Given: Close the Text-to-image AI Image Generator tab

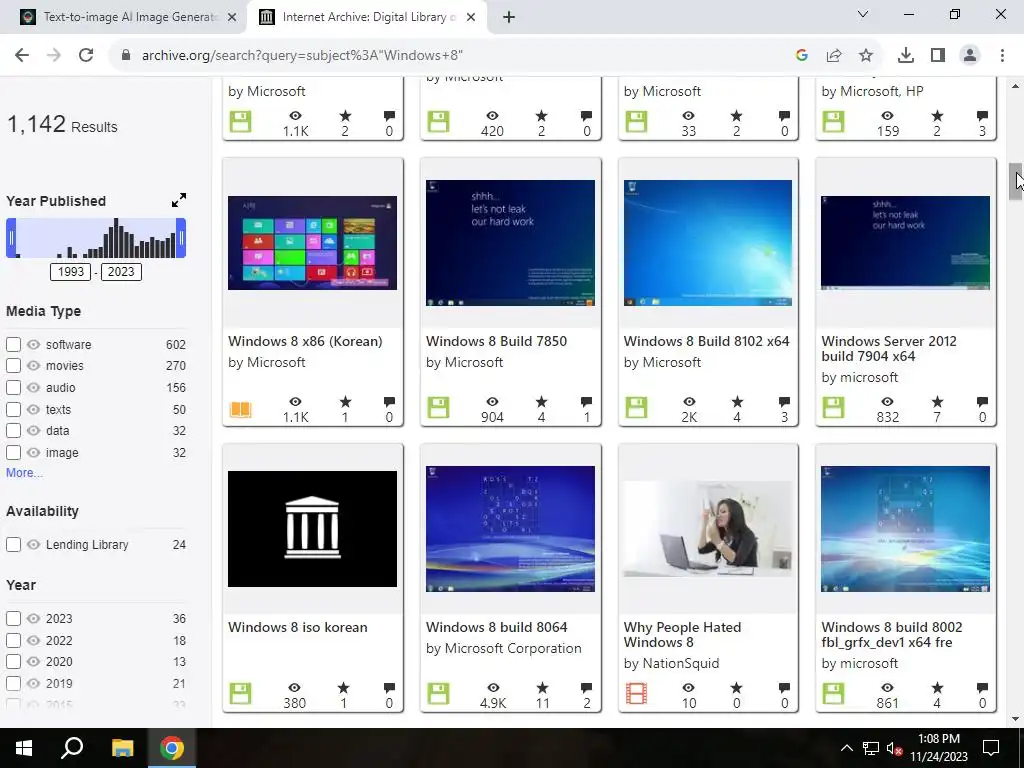Looking at the screenshot, I should 232,18.
